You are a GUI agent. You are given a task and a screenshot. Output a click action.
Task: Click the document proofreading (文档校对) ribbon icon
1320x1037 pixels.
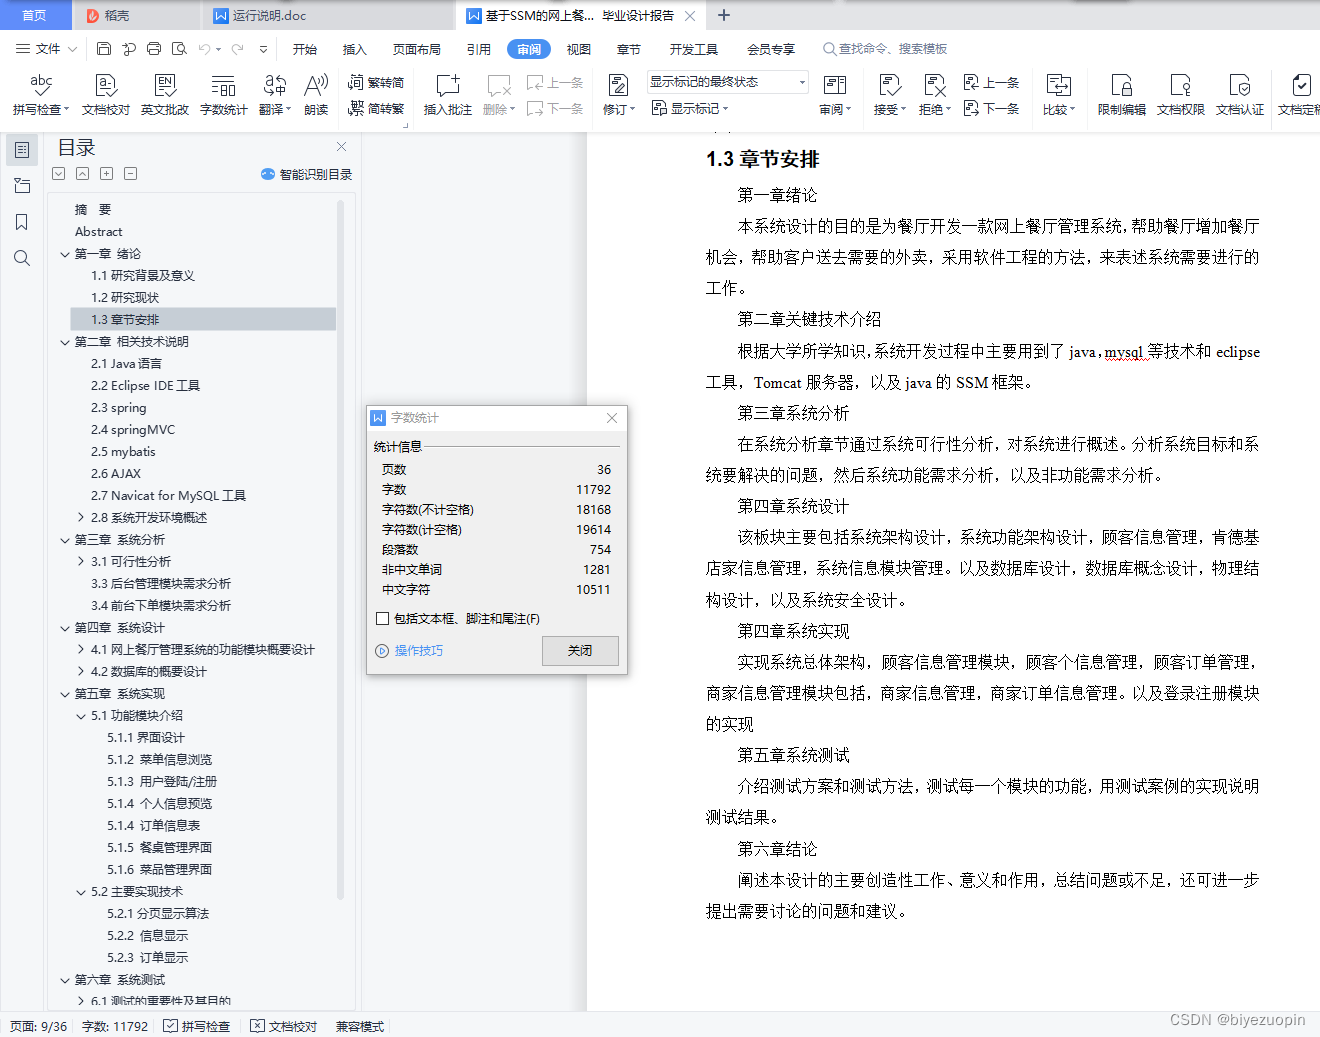point(106,95)
